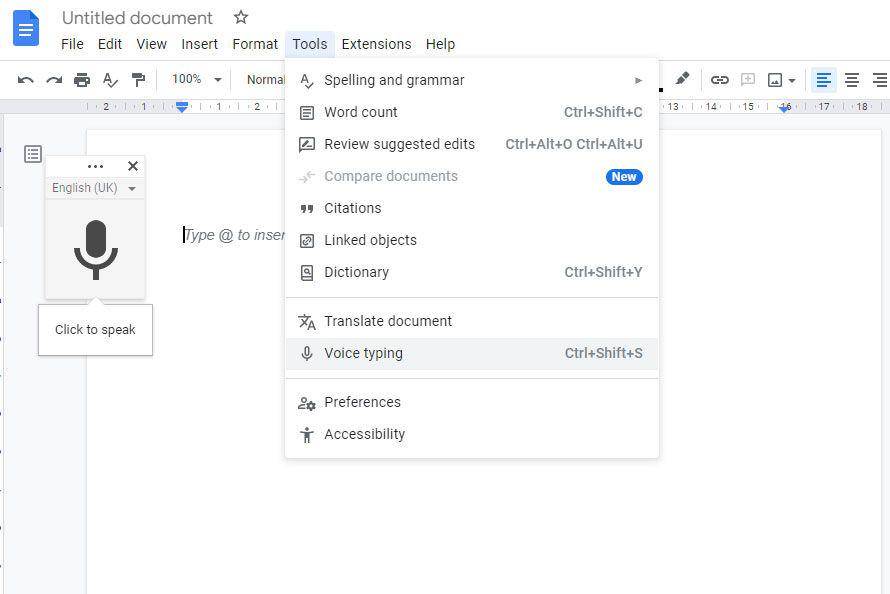The height and width of the screenshot is (594, 890).
Task: Open the File menu
Action: (x=72, y=44)
